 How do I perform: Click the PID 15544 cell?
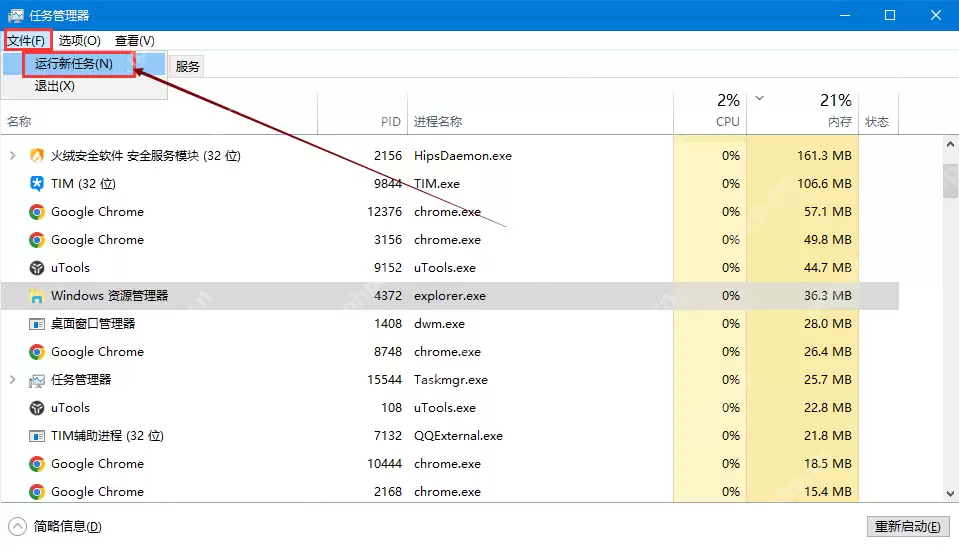(385, 380)
